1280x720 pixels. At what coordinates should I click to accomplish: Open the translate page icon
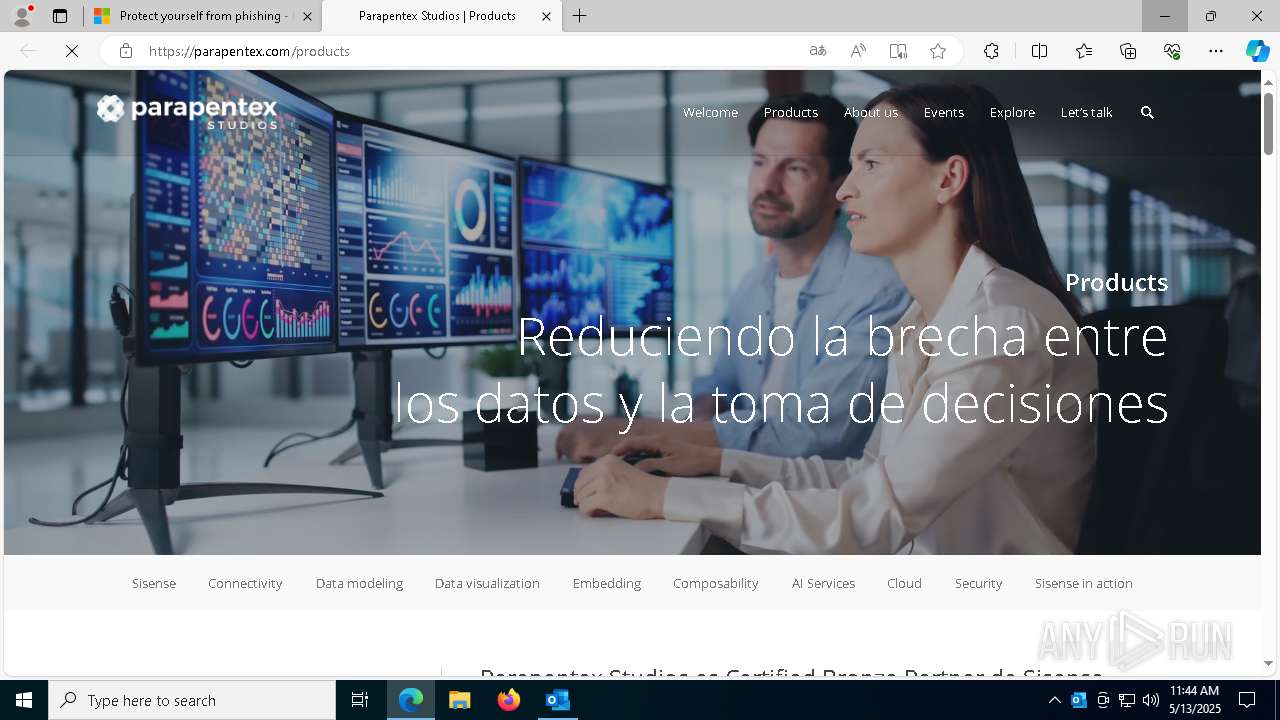pyautogui.click(x=818, y=51)
